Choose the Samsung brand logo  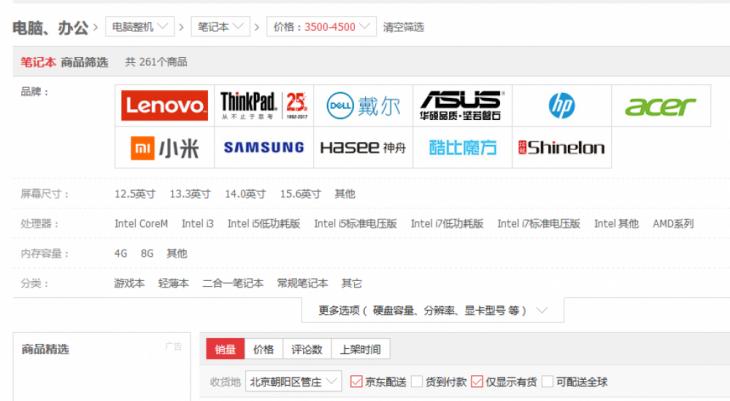pyautogui.click(x=264, y=148)
